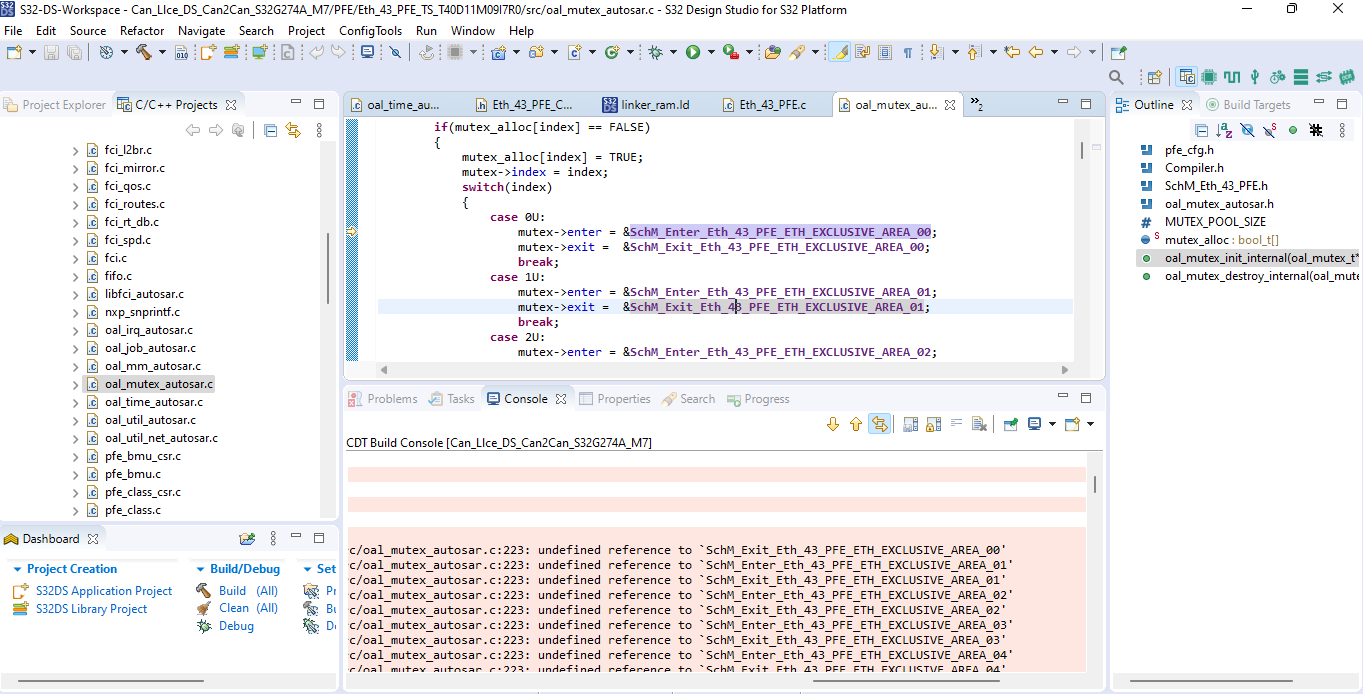Image resolution: width=1363 pixels, height=694 pixels.
Task: Toggle Link with Editor in C/C++ Projects
Action: point(293,130)
